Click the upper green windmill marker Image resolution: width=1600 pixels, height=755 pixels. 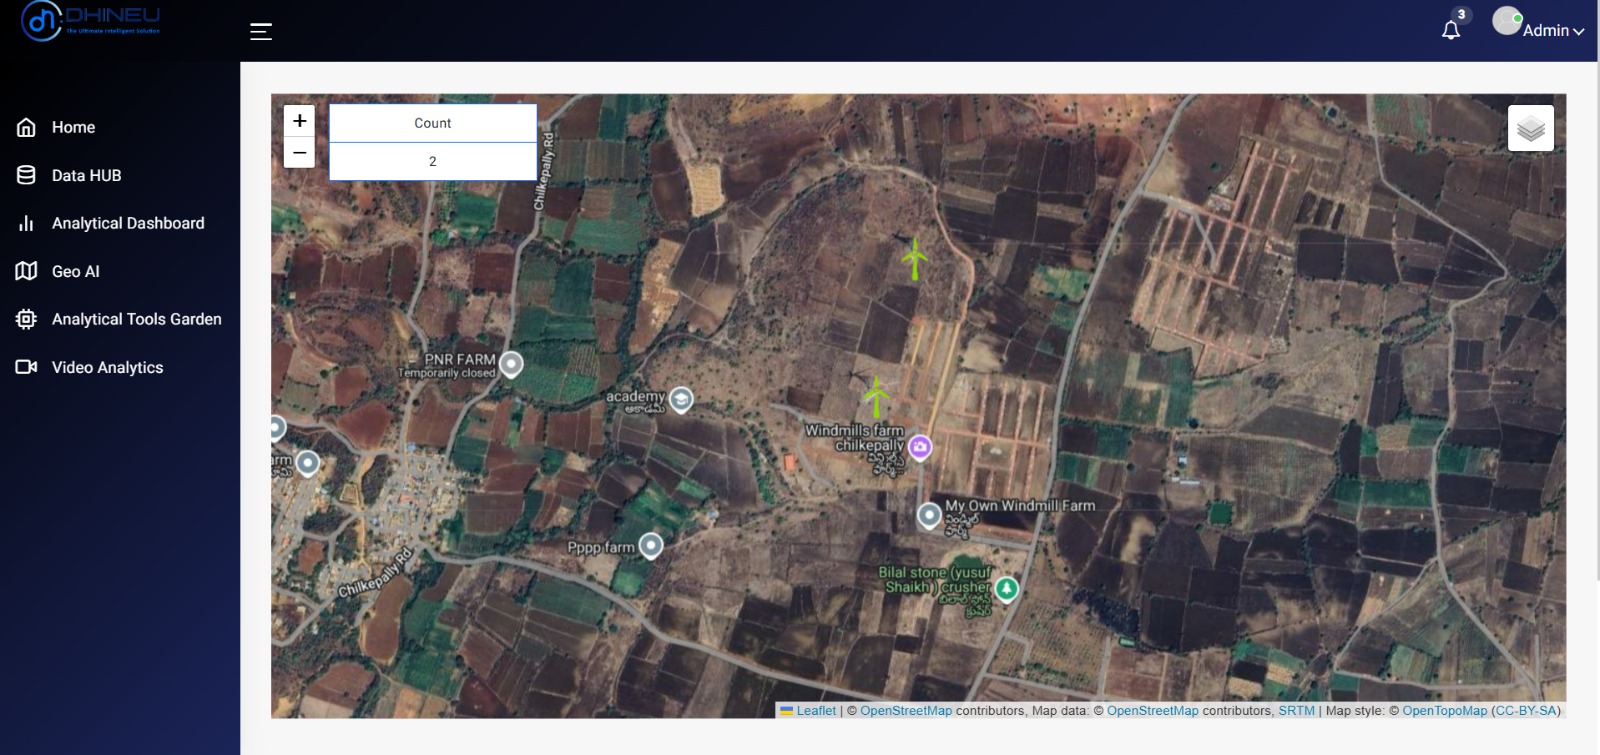click(914, 258)
